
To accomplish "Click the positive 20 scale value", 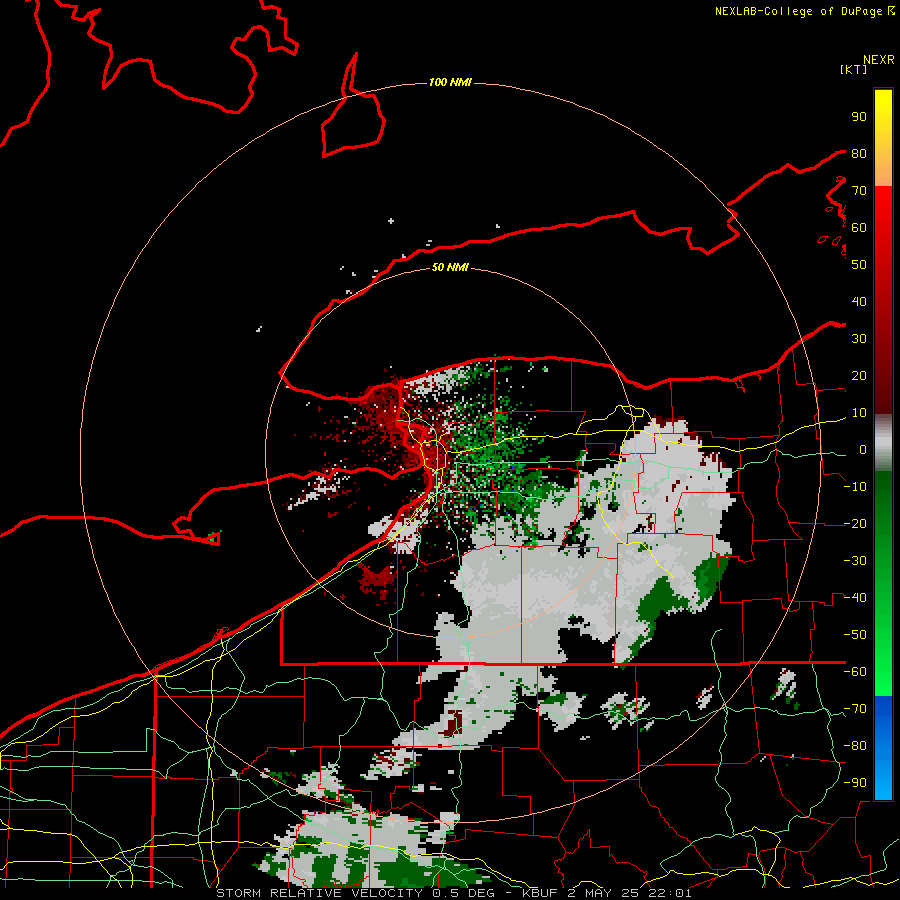I will coord(859,375).
